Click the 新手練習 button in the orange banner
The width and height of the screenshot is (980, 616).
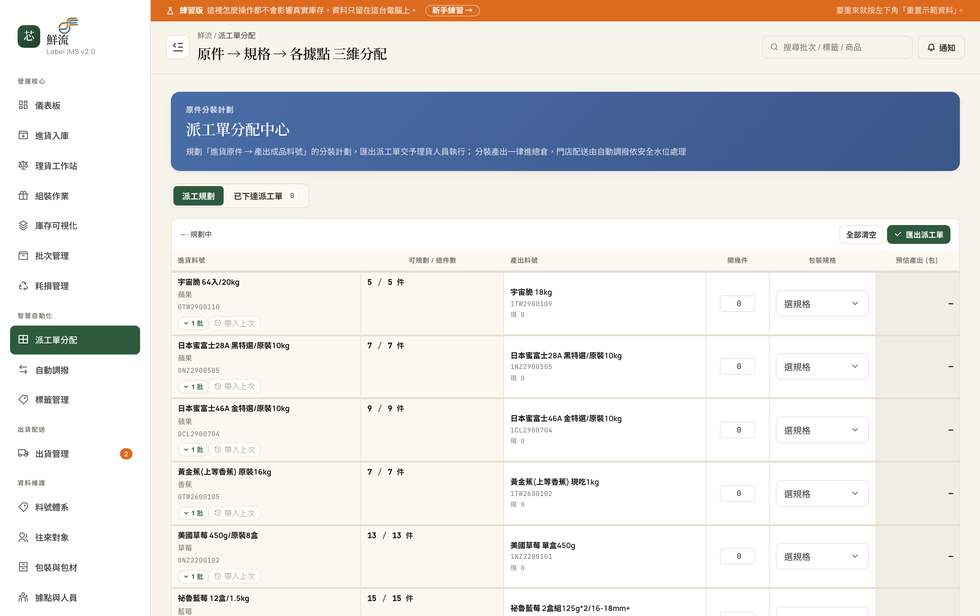(452, 11)
